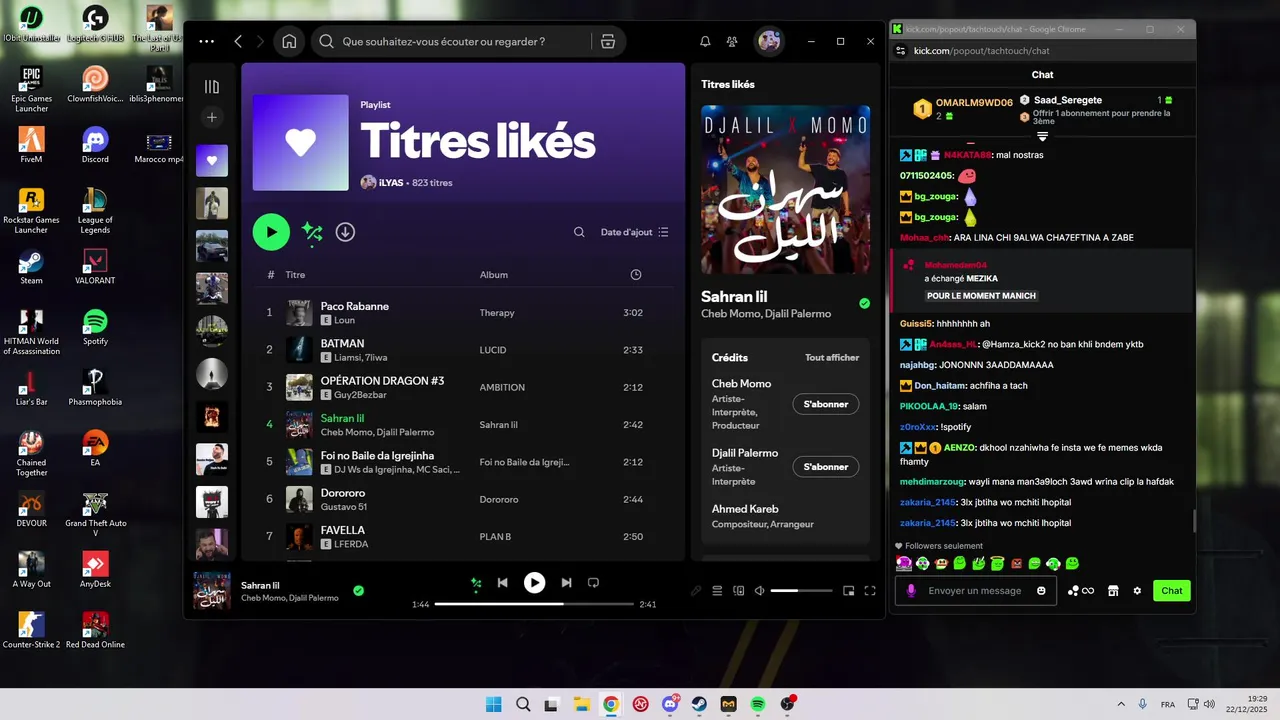Skip to next track
The height and width of the screenshot is (720, 1280).
(566, 582)
